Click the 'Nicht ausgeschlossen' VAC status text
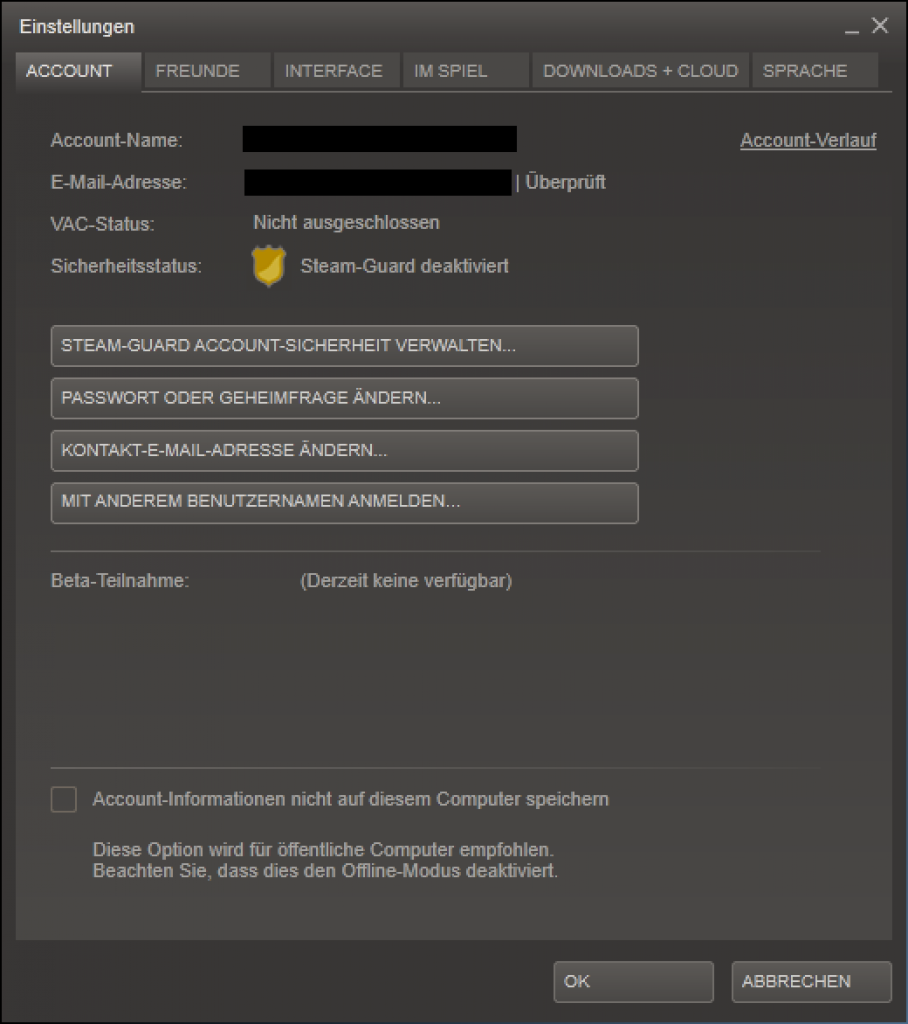The width and height of the screenshot is (908, 1024). (346, 223)
